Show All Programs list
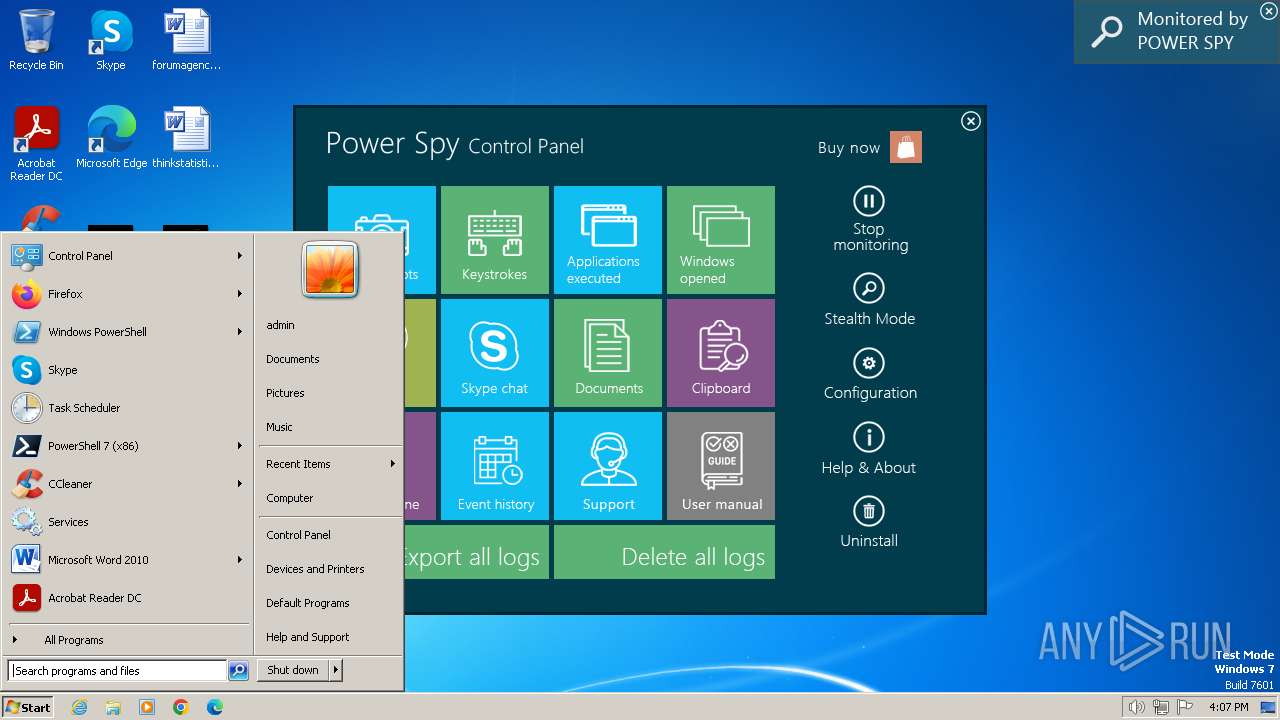1280x720 pixels. (128, 640)
